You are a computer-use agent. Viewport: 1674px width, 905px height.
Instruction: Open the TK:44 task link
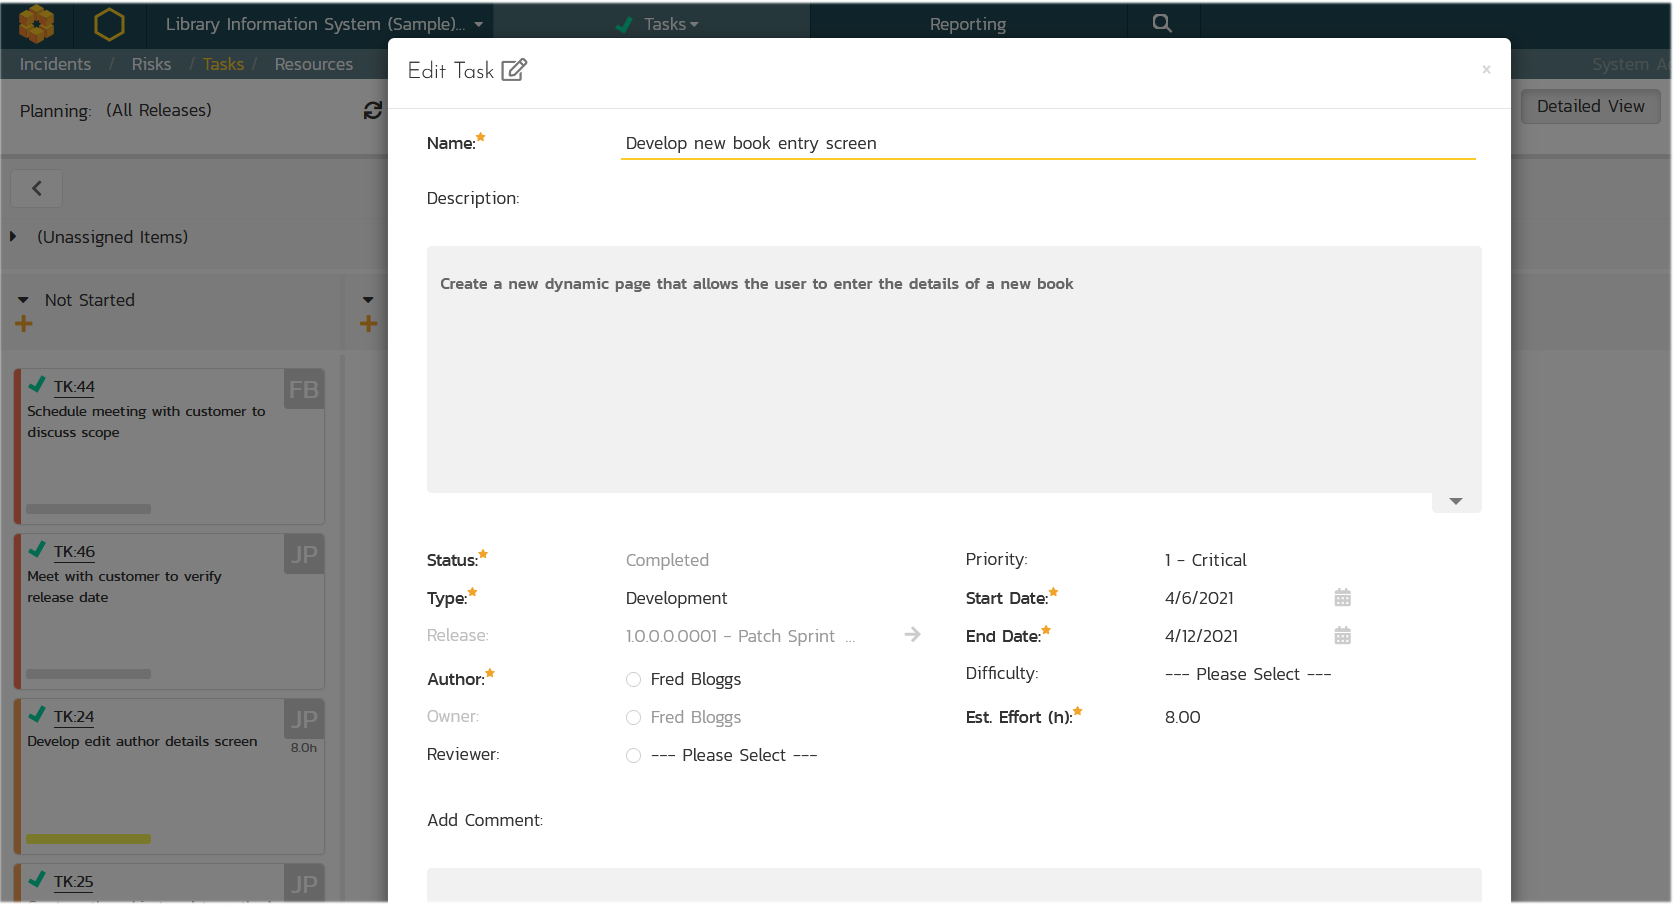click(x=74, y=387)
